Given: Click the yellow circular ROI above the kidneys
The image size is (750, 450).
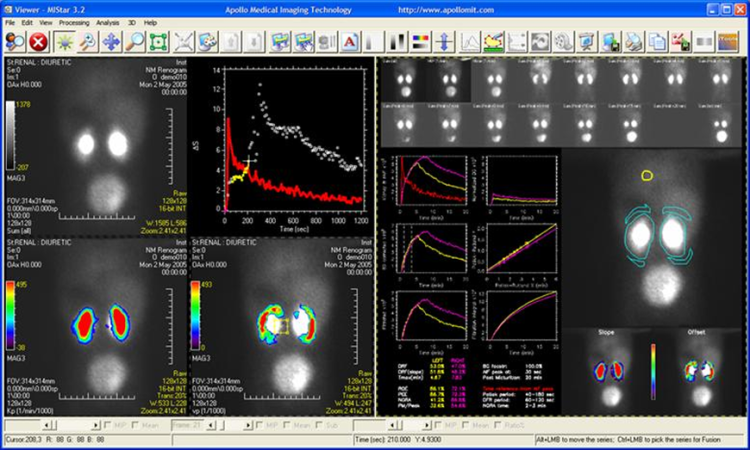Looking at the screenshot, I should point(648,176).
